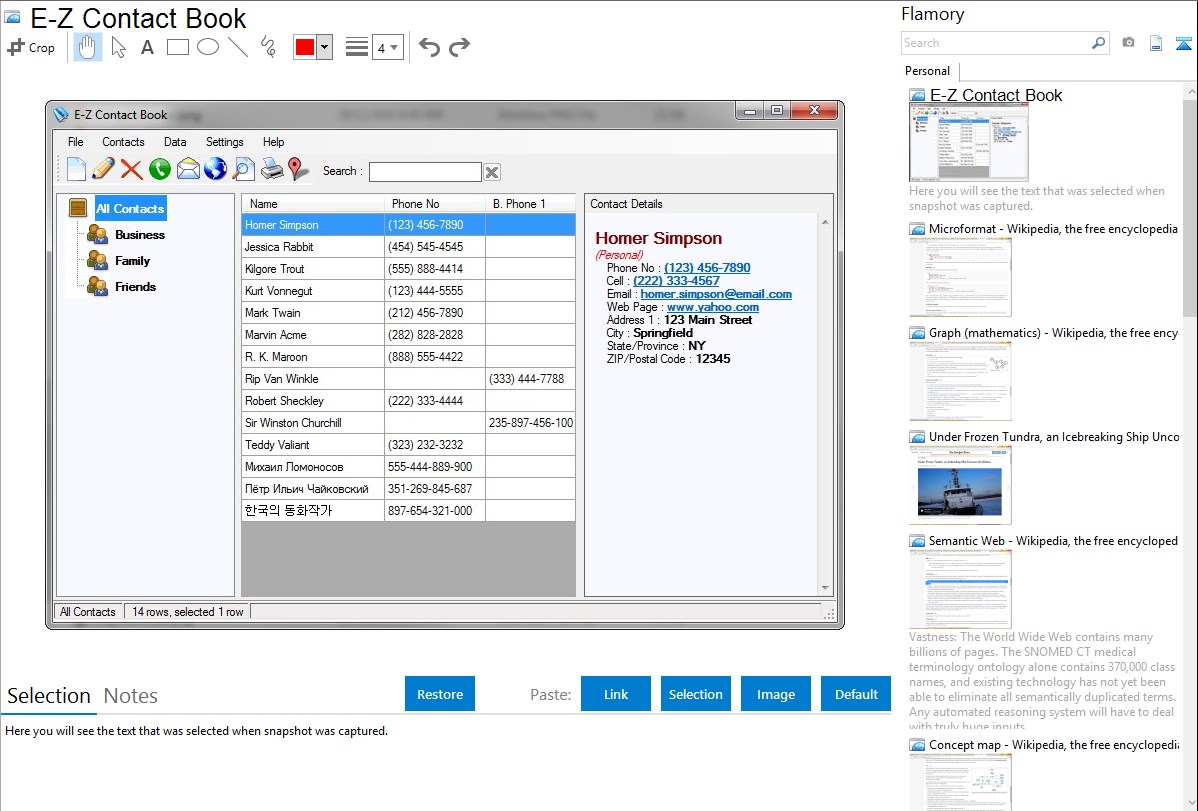Click the line thickness icon
Image resolution: width=1198 pixels, height=811 pixels.
click(356, 47)
